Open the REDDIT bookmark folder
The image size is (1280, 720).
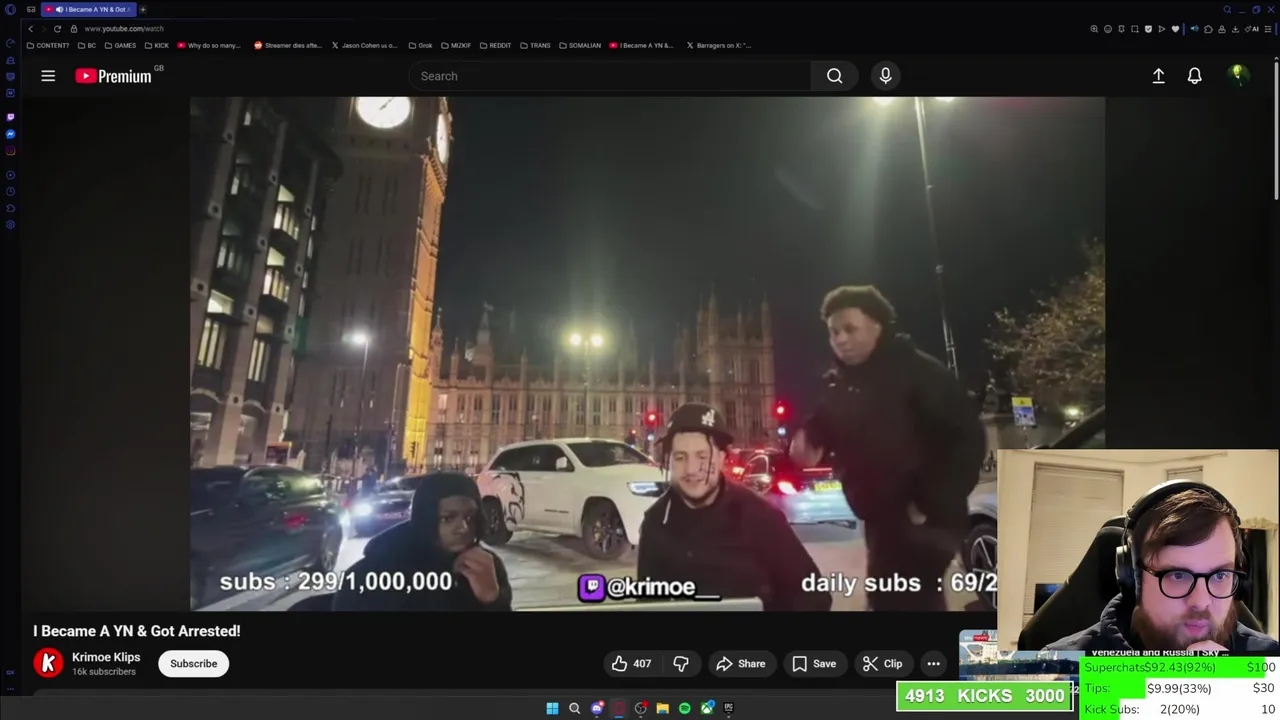pyautogui.click(x=496, y=45)
